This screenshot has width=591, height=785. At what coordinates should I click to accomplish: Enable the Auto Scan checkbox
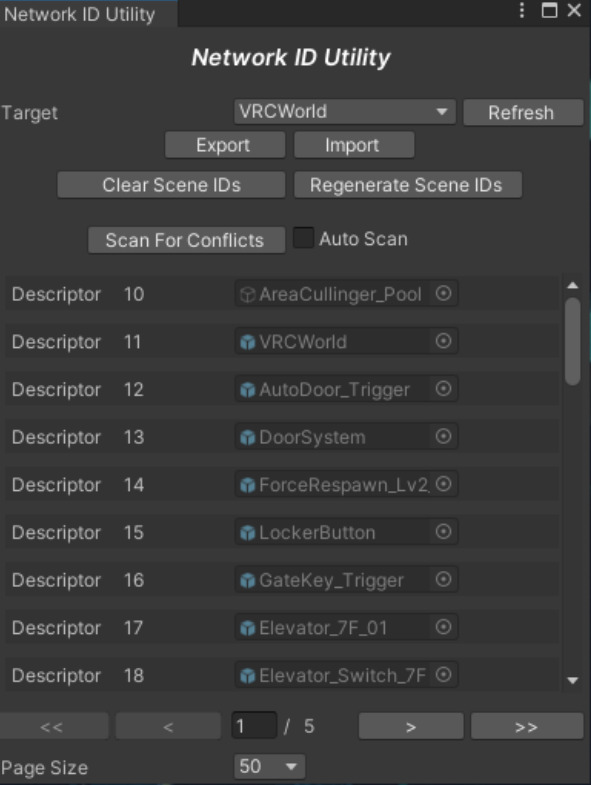303,238
